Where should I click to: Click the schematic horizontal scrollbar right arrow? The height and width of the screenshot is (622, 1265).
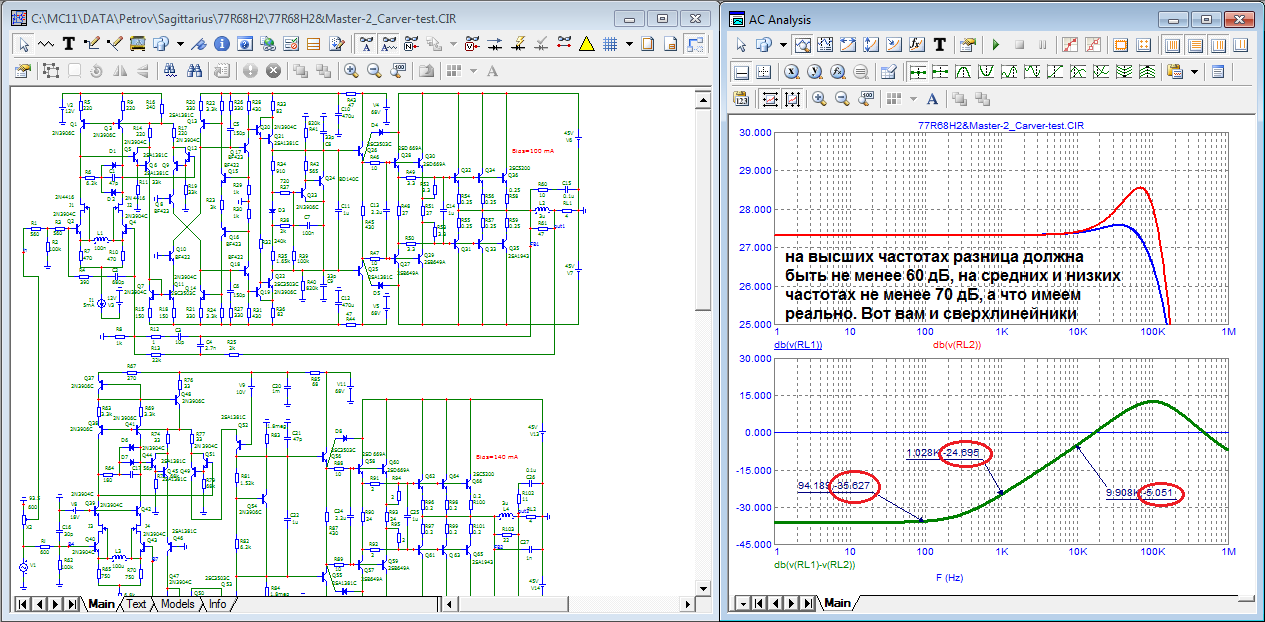point(689,604)
